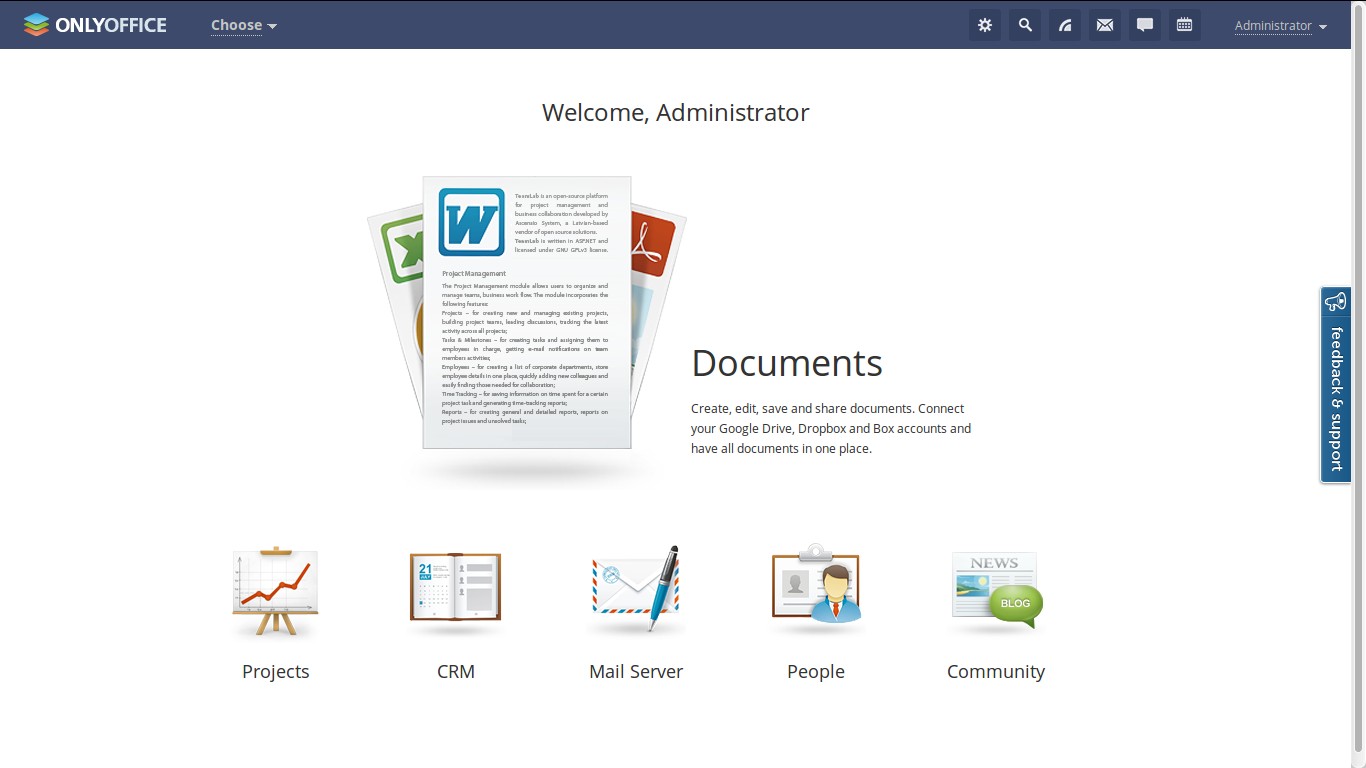Open the feedback & support side tab
The image size is (1366, 768).
(1336, 385)
